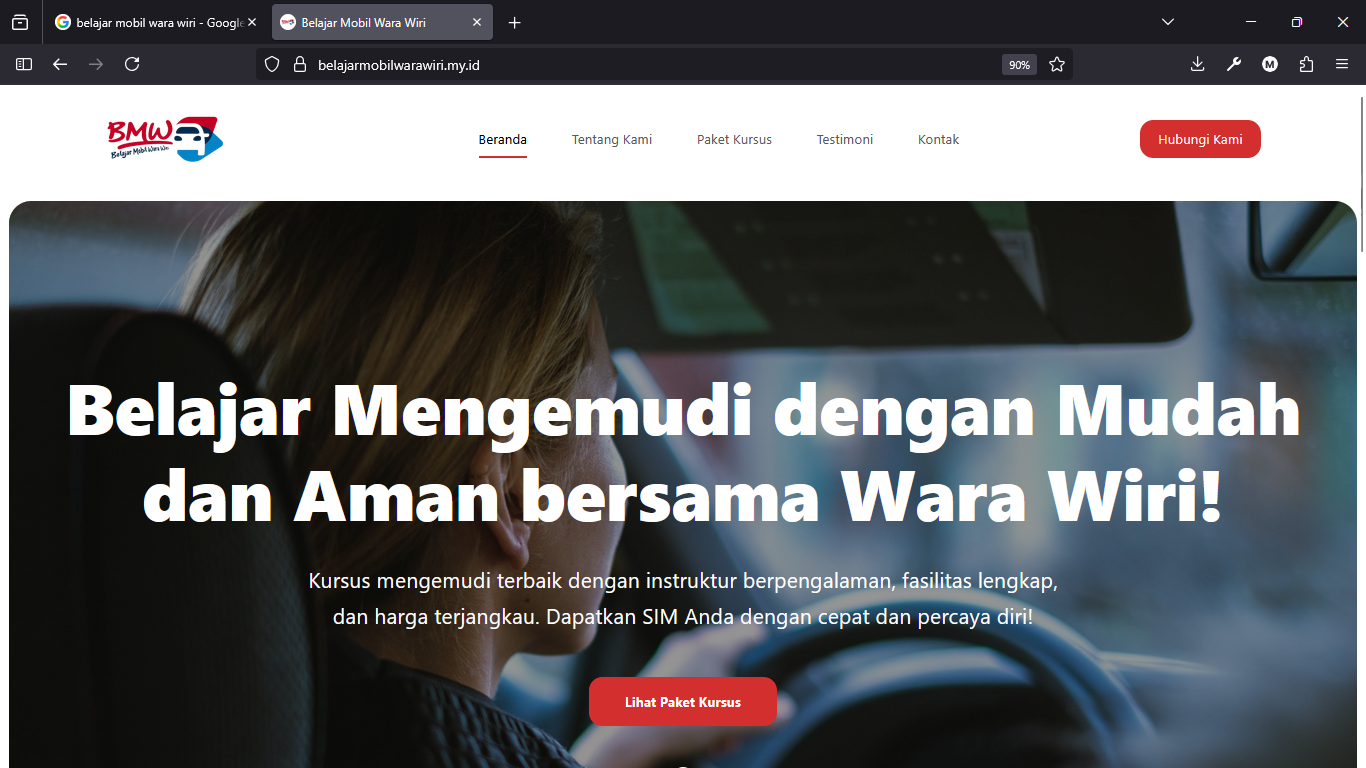The image size is (1366, 768).
Task: Open the Paket Kursus page link
Action: pyautogui.click(x=734, y=140)
